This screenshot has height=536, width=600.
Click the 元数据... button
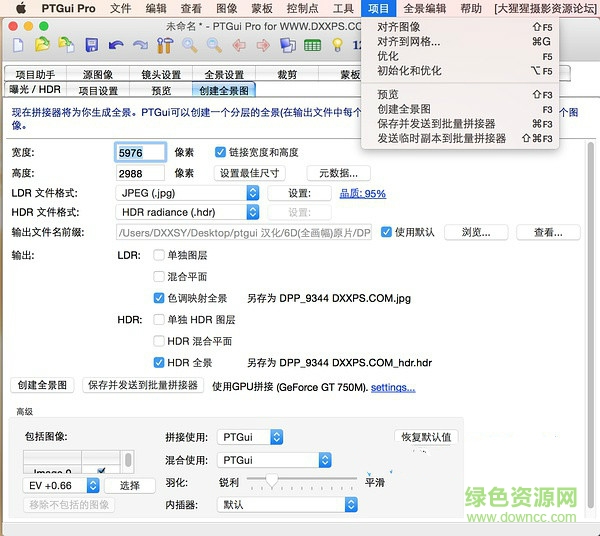point(339,173)
